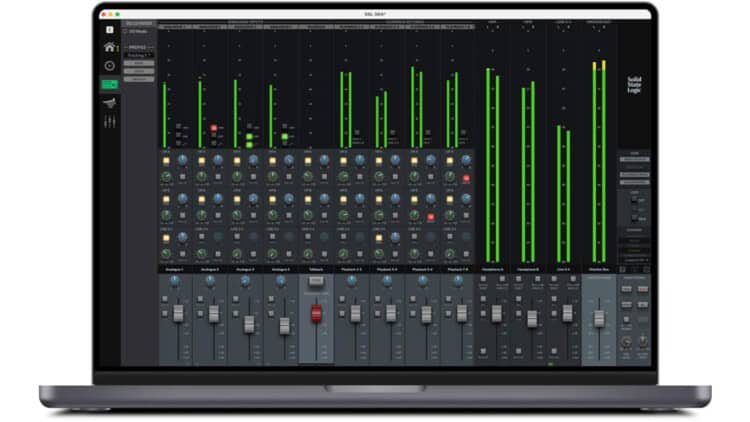This screenshot has width=750, height=422.
Task: Click the Analogue 1 blue pan knob above its fader
Action: tap(175, 281)
